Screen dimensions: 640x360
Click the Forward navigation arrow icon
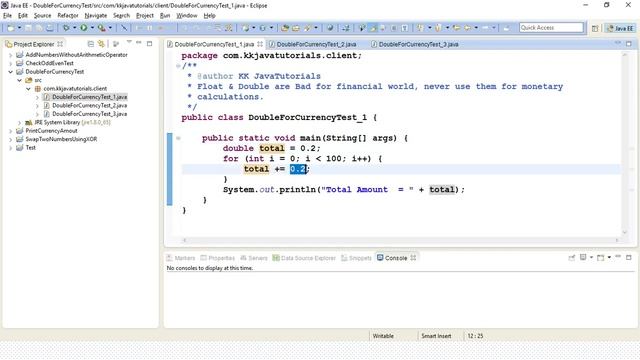click(x=485, y=28)
